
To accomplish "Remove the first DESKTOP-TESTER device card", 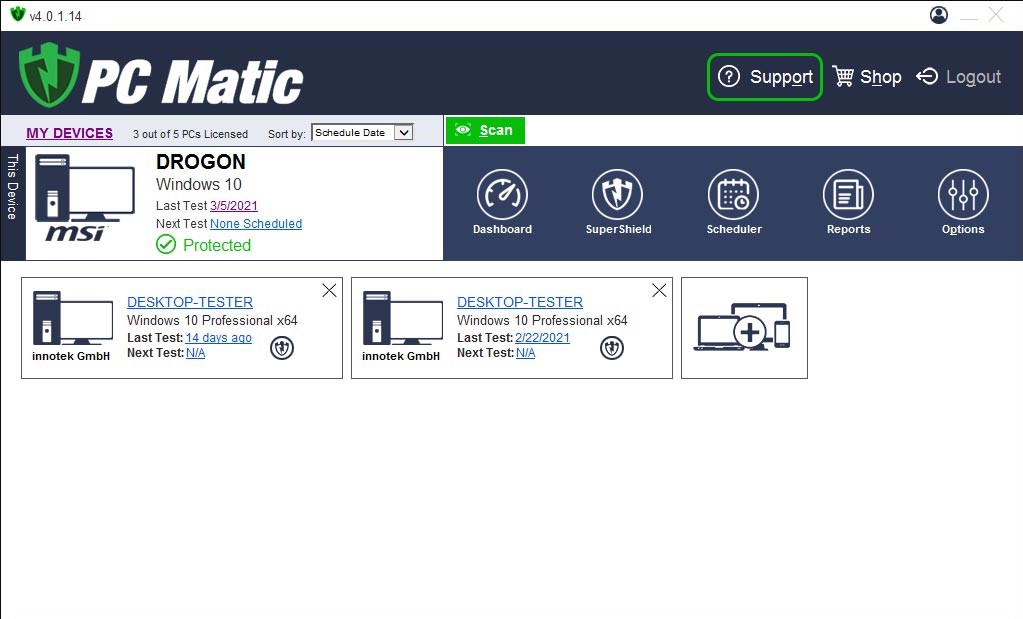I will click(329, 290).
